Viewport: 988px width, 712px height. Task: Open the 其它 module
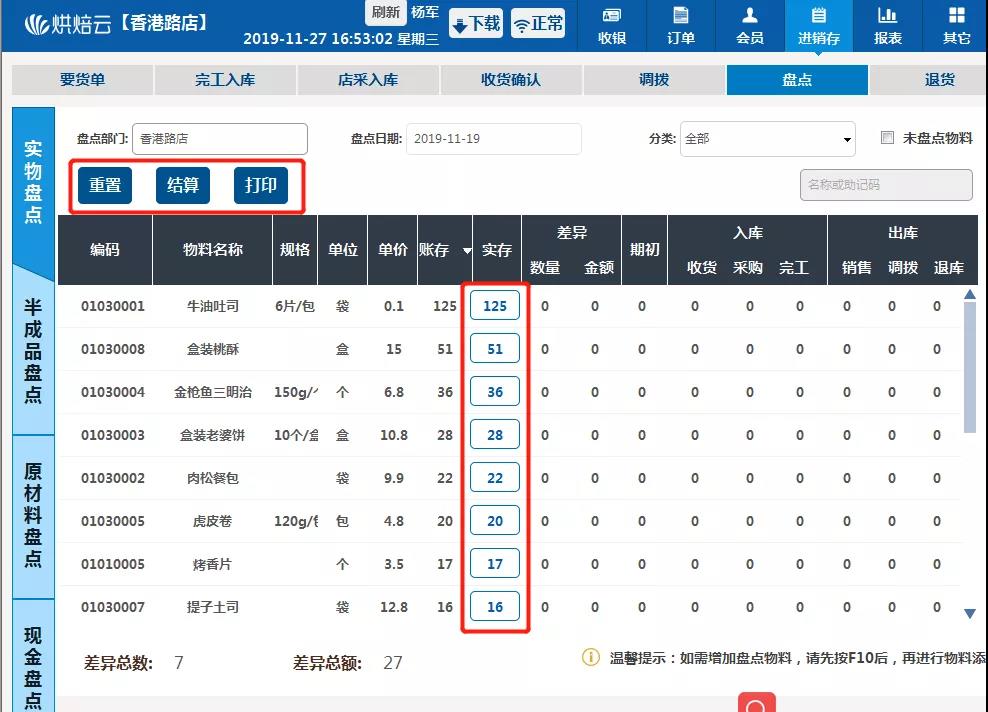(957, 26)
